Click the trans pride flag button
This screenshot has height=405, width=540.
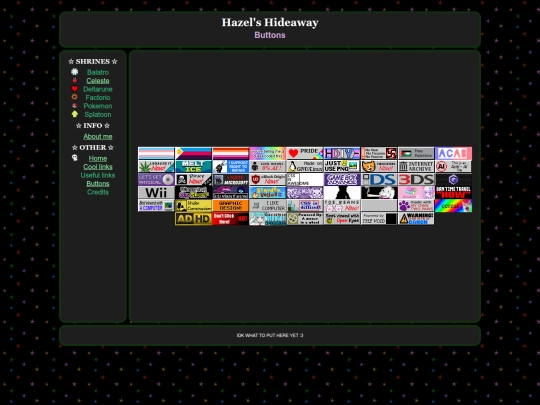click(156, 153)
